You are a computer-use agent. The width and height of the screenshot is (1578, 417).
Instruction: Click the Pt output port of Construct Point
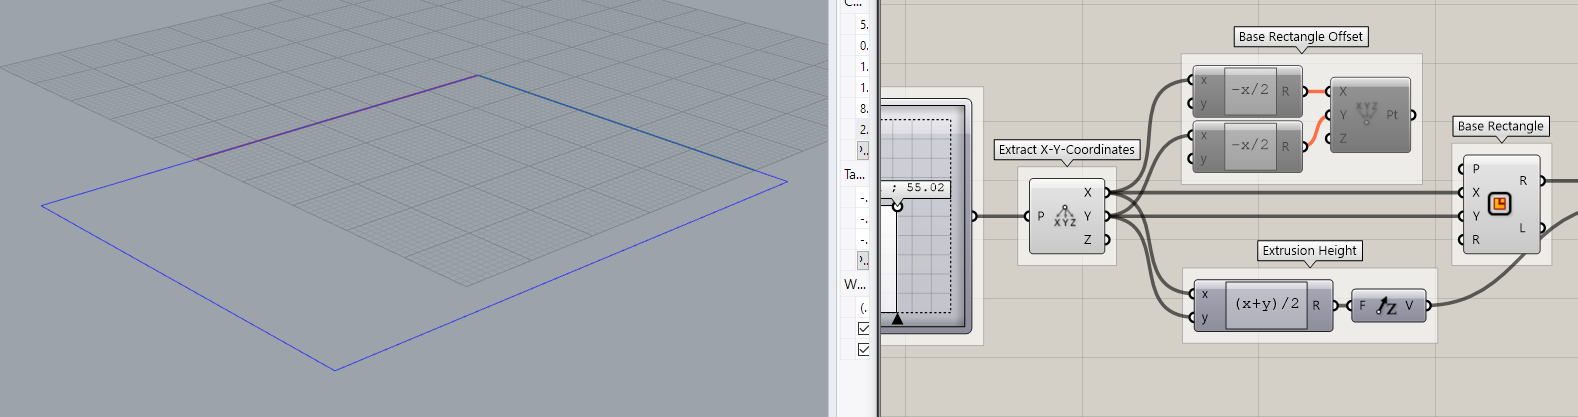[x=1412, y=115]
